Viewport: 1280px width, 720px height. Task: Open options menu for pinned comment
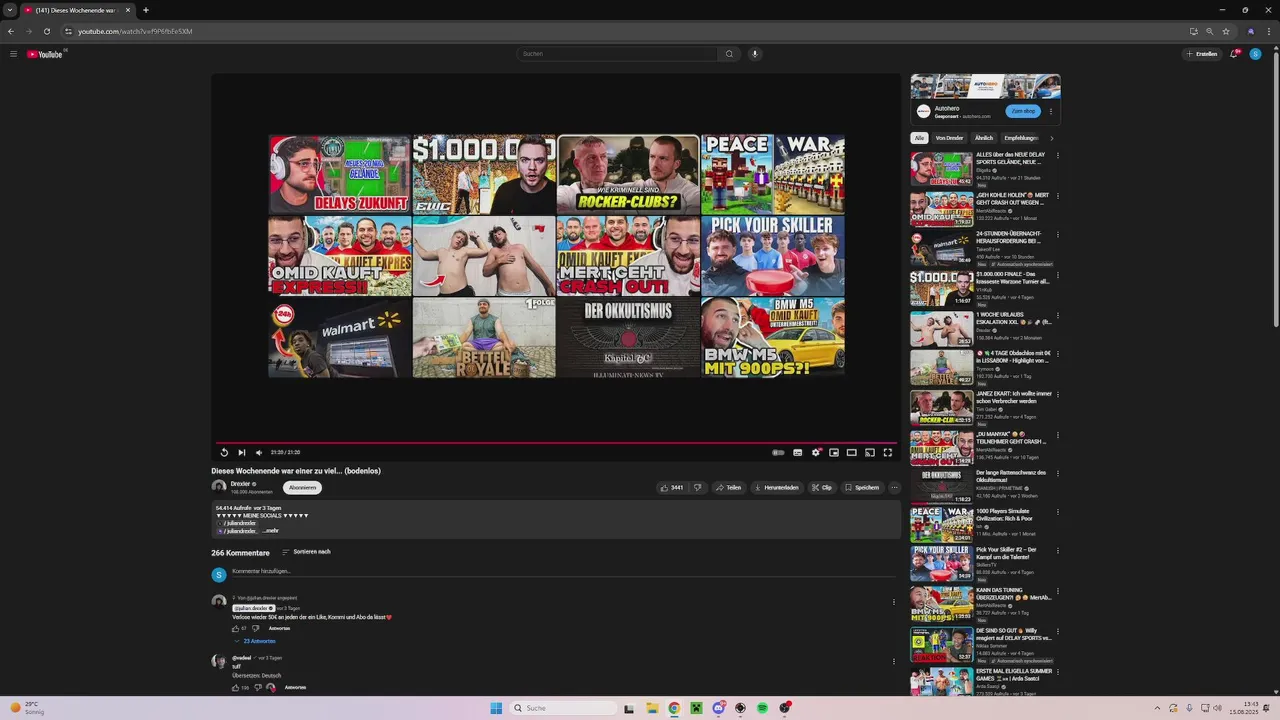(894, 602)
